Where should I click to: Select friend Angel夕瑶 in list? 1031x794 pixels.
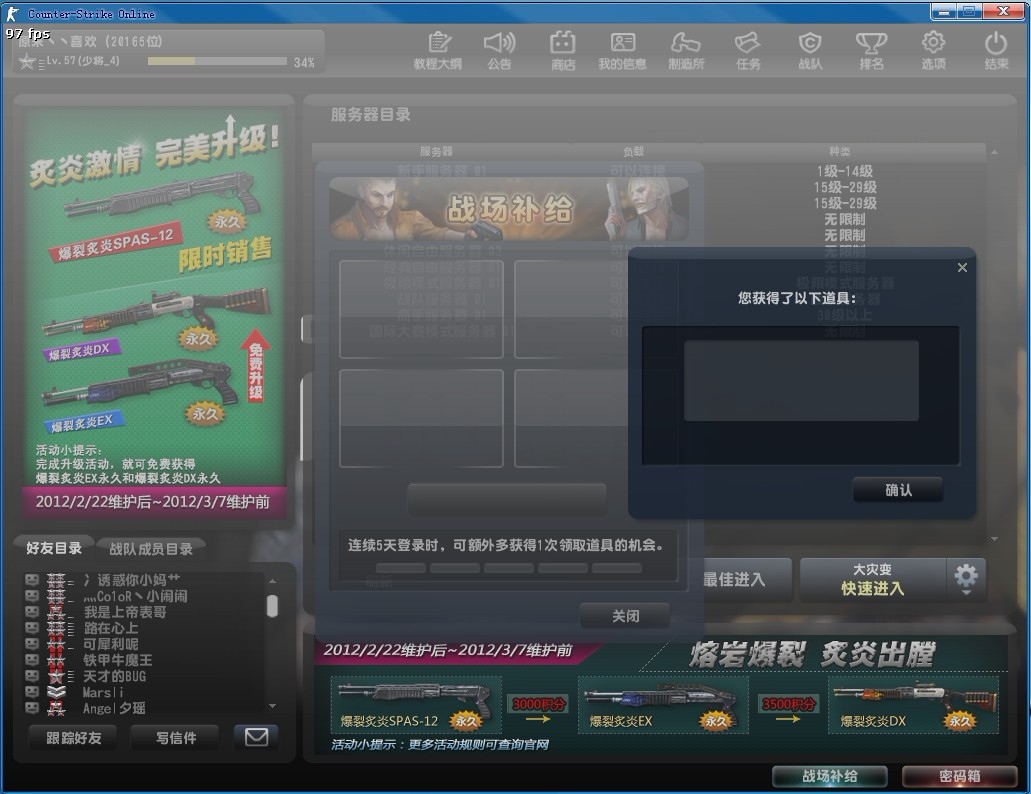click(x=143, y=708)
